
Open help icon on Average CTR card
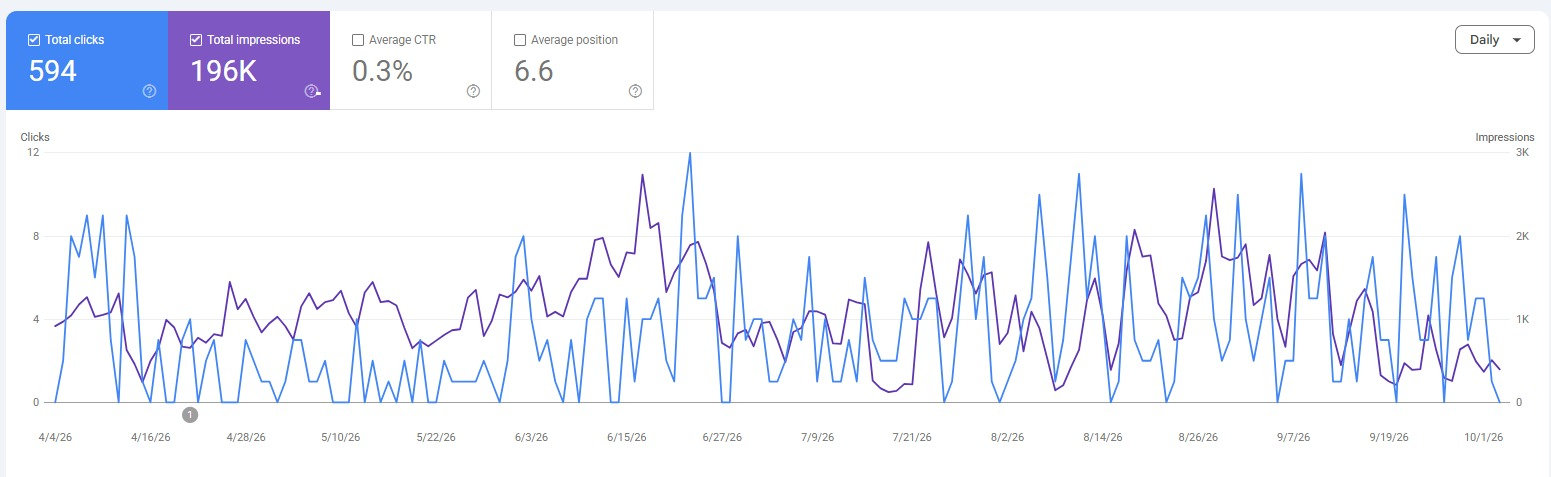473,91
